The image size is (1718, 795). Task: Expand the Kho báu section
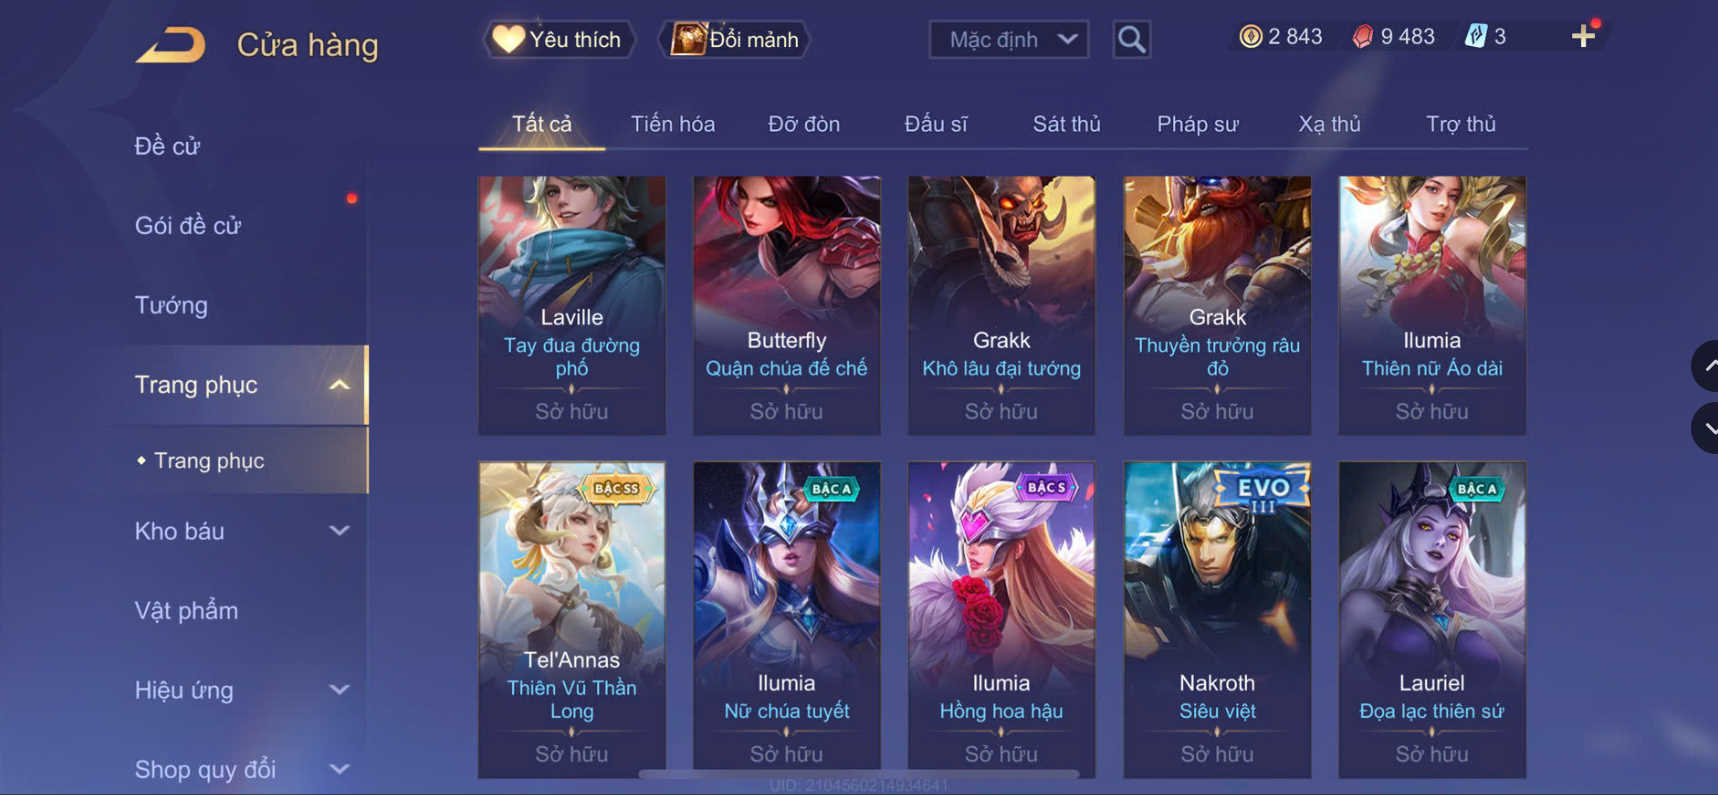(x=242, y=531)
